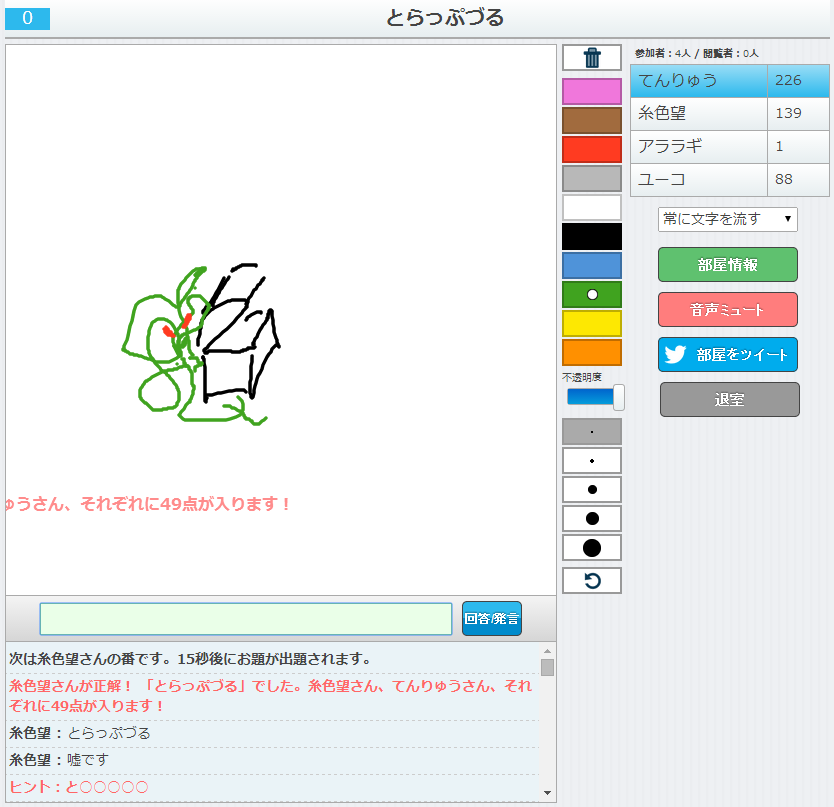Pick the orange color swatch
The image size is (834, 807).
[591, 352]
